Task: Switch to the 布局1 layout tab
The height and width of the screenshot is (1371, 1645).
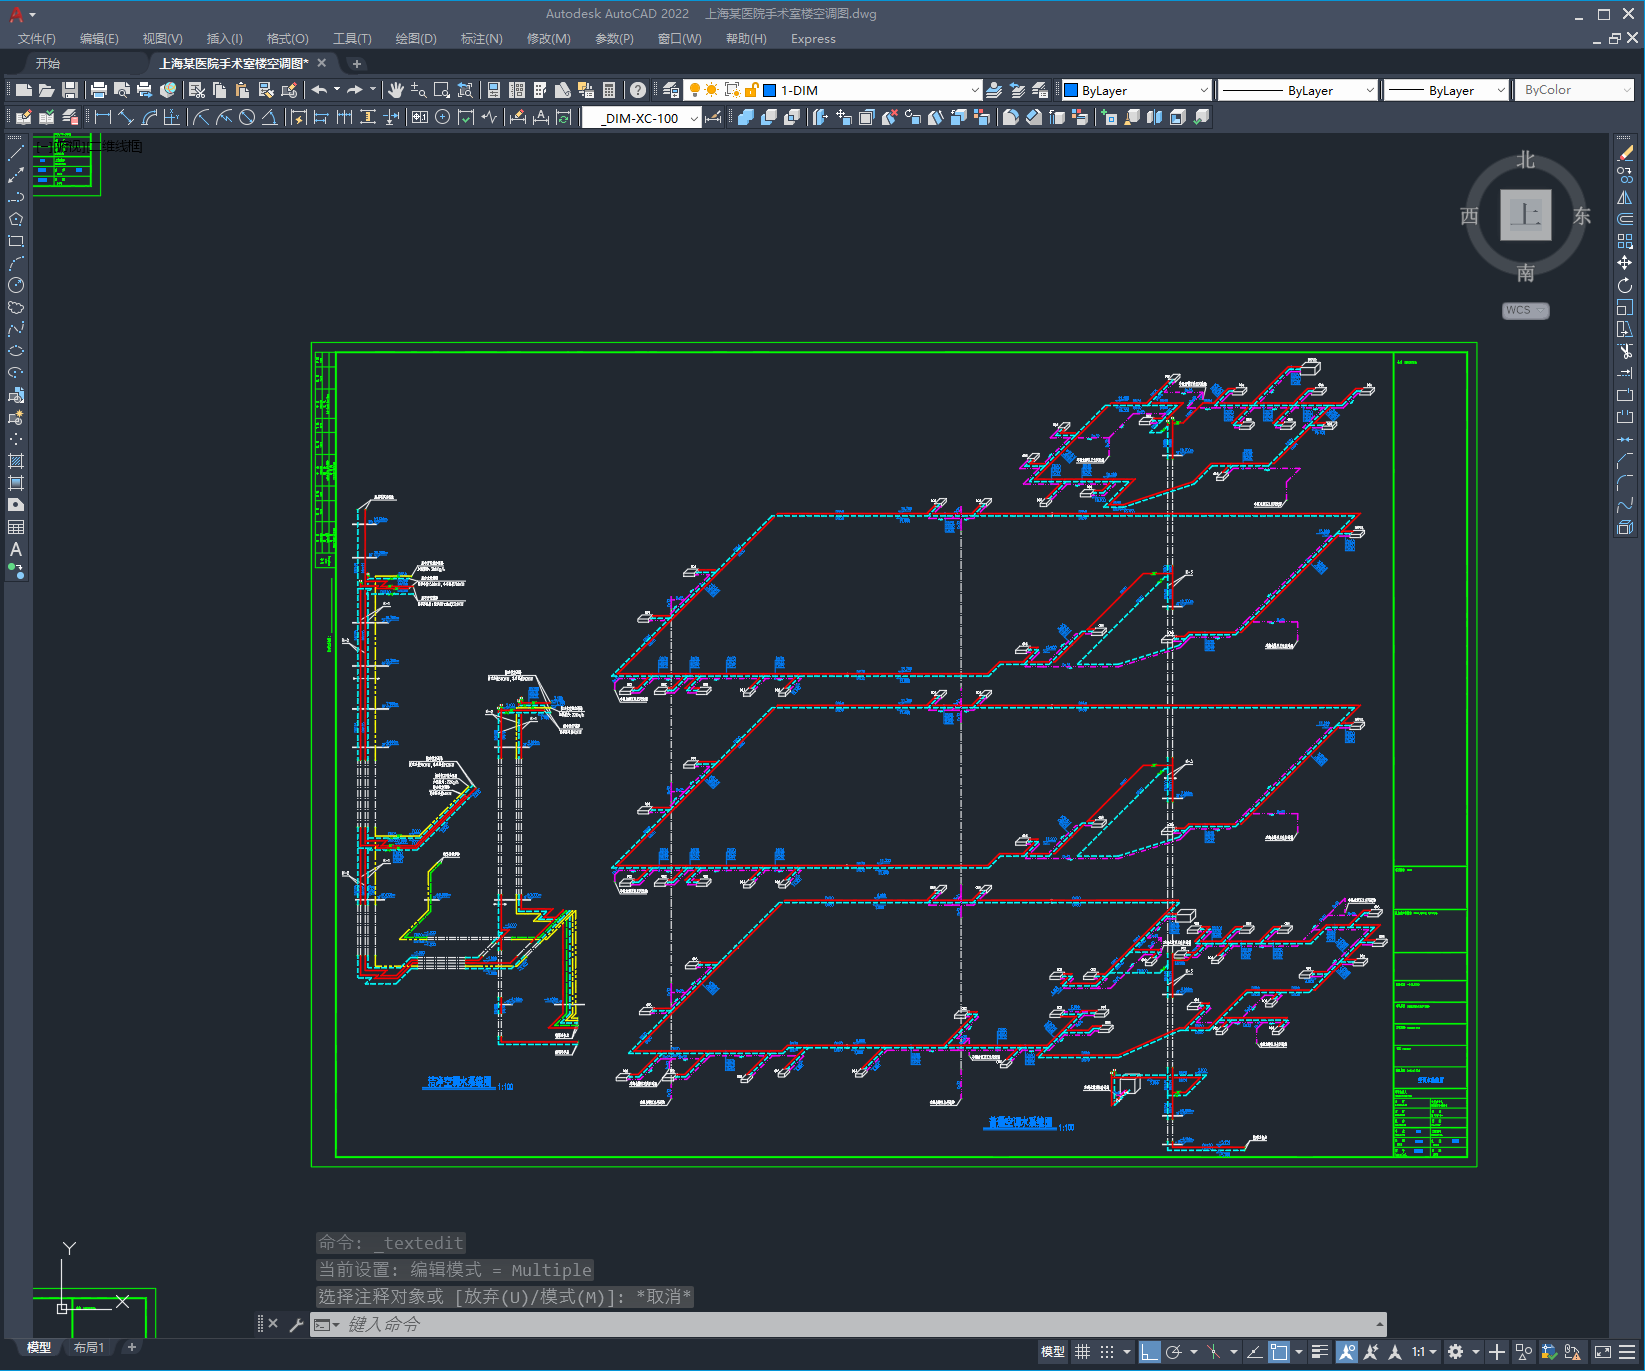Action: (x=89, y=1348)
